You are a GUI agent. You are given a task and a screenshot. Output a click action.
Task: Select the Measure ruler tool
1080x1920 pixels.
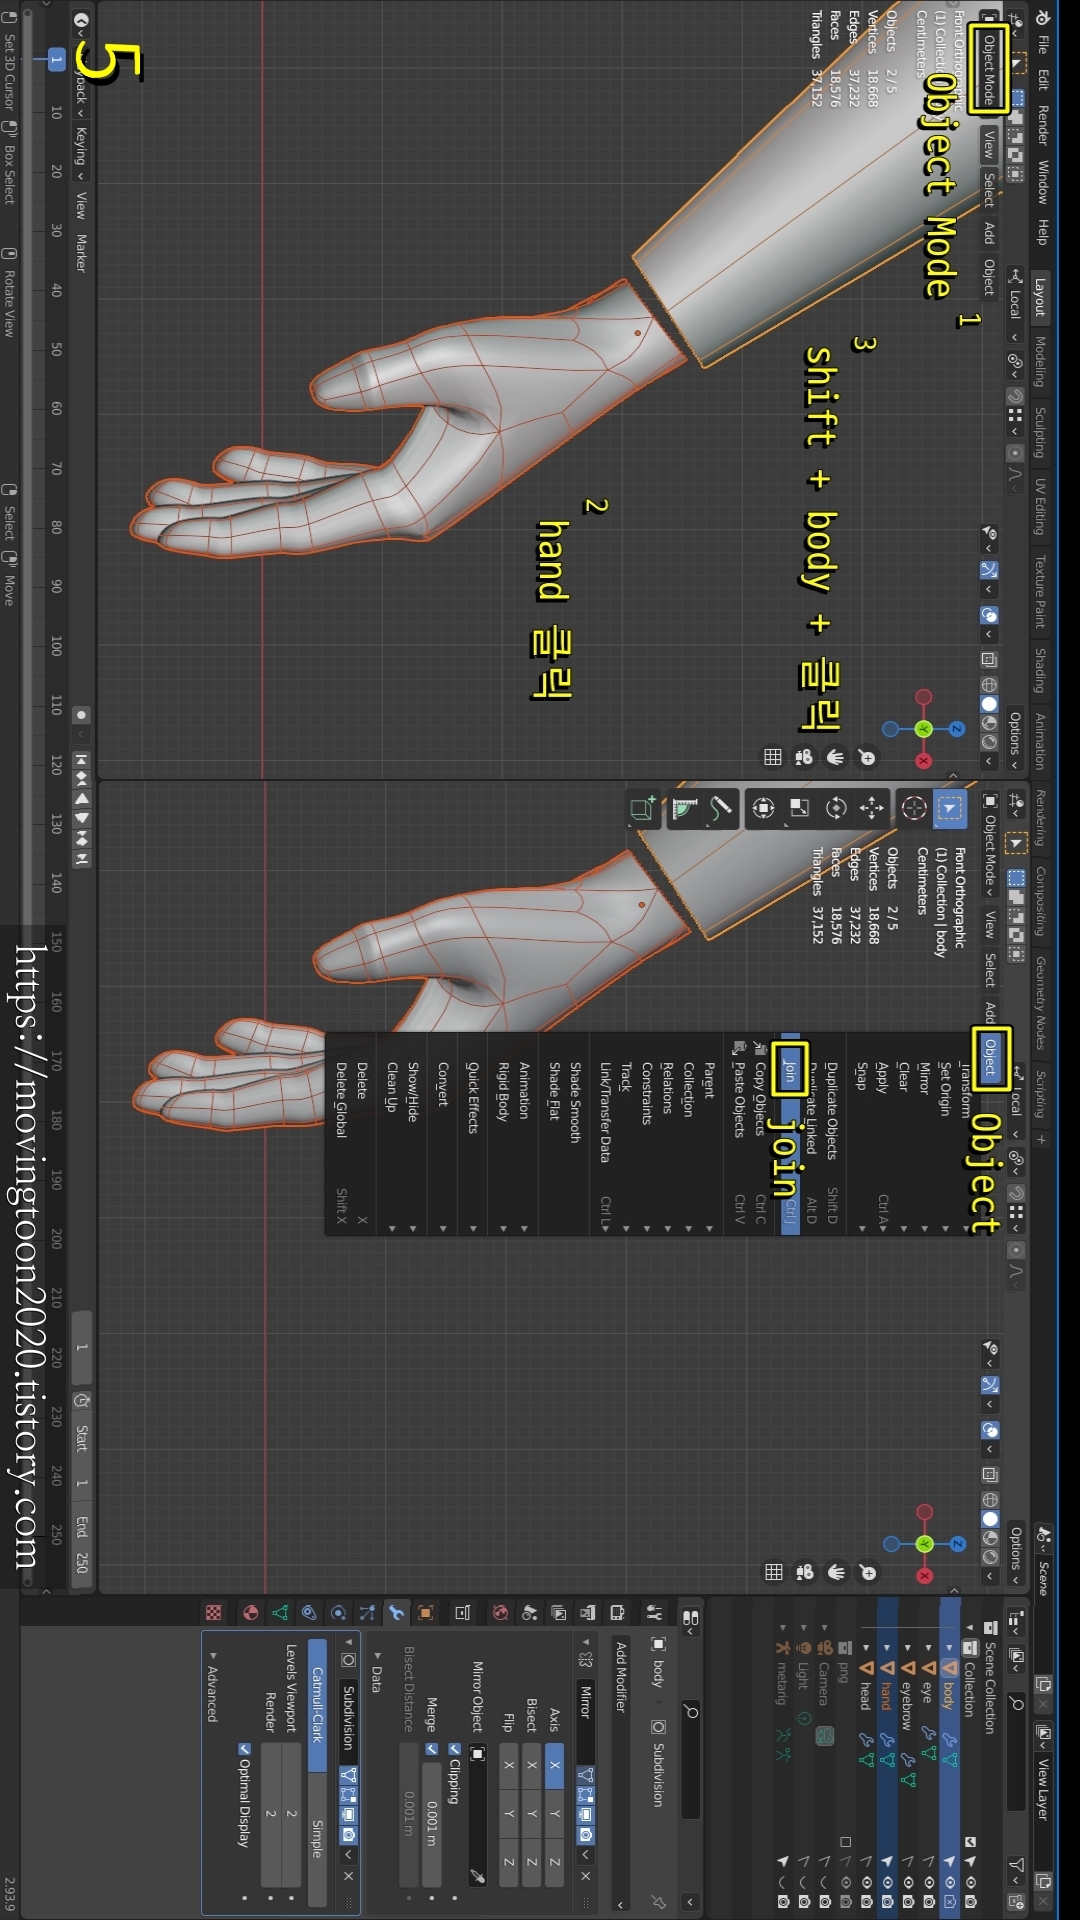pos(685,809)
